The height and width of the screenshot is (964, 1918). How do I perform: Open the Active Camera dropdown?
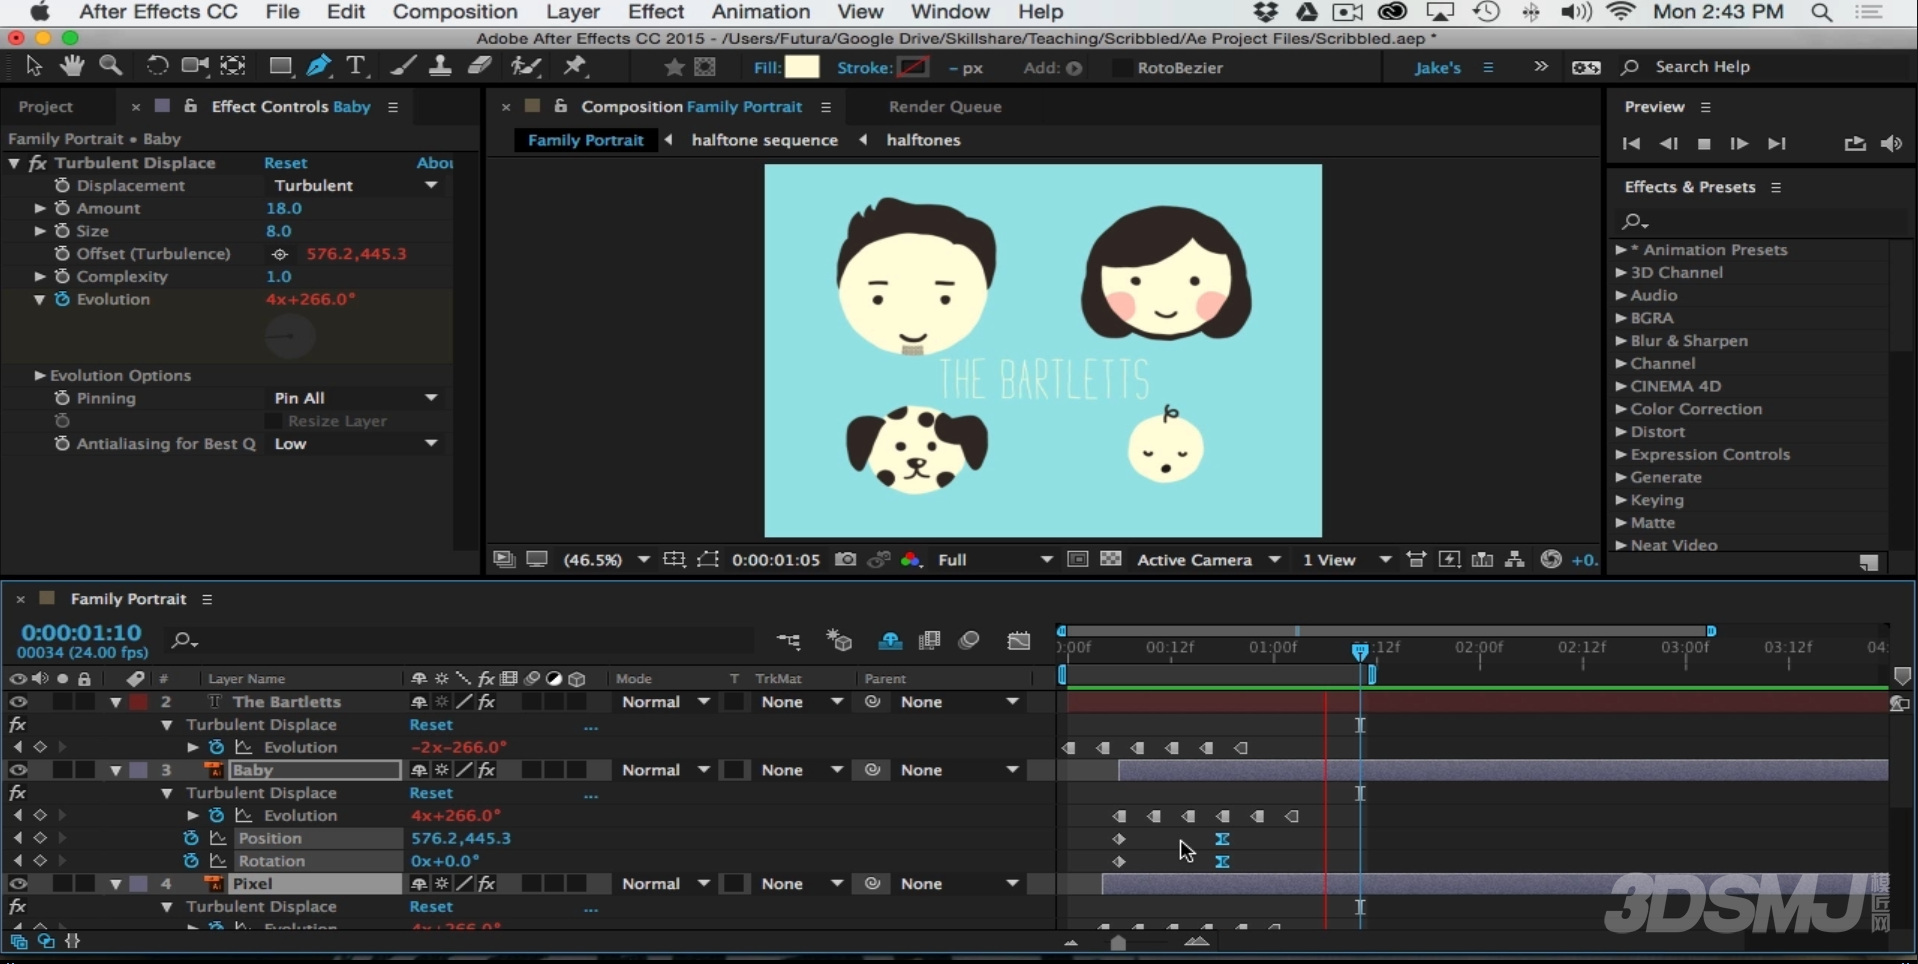1208,560
